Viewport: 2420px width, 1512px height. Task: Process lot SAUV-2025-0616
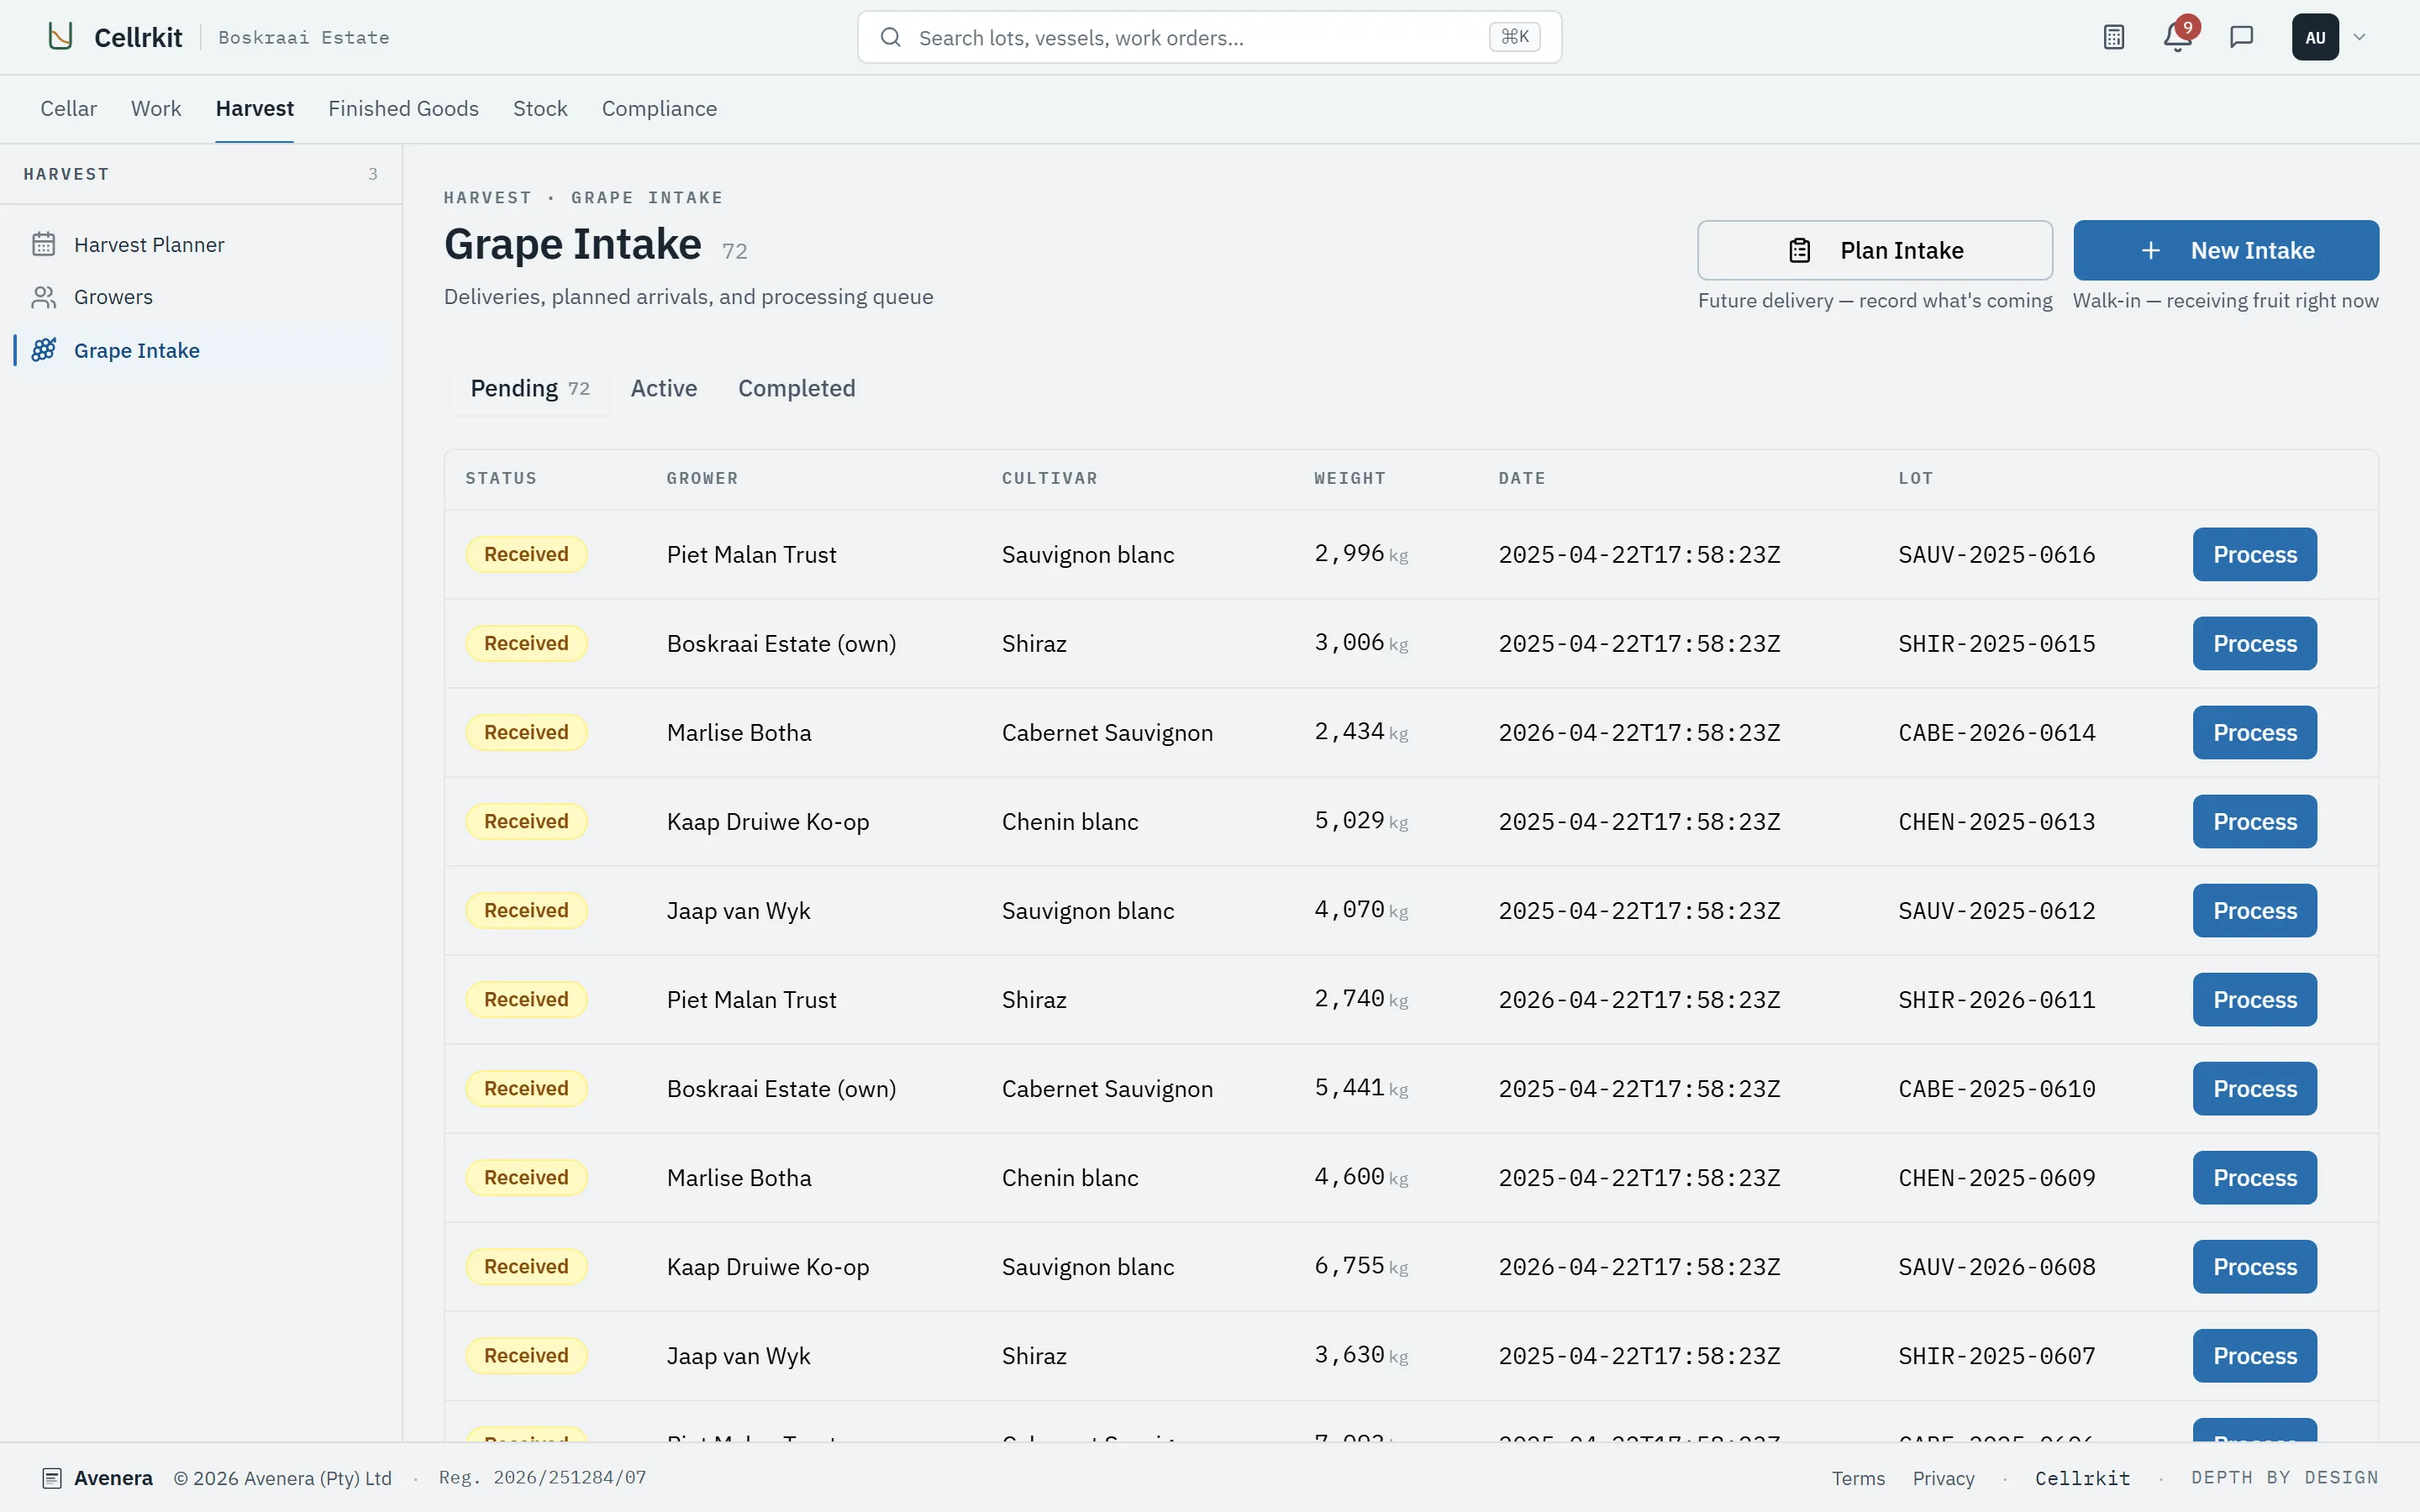(2254, 554)
